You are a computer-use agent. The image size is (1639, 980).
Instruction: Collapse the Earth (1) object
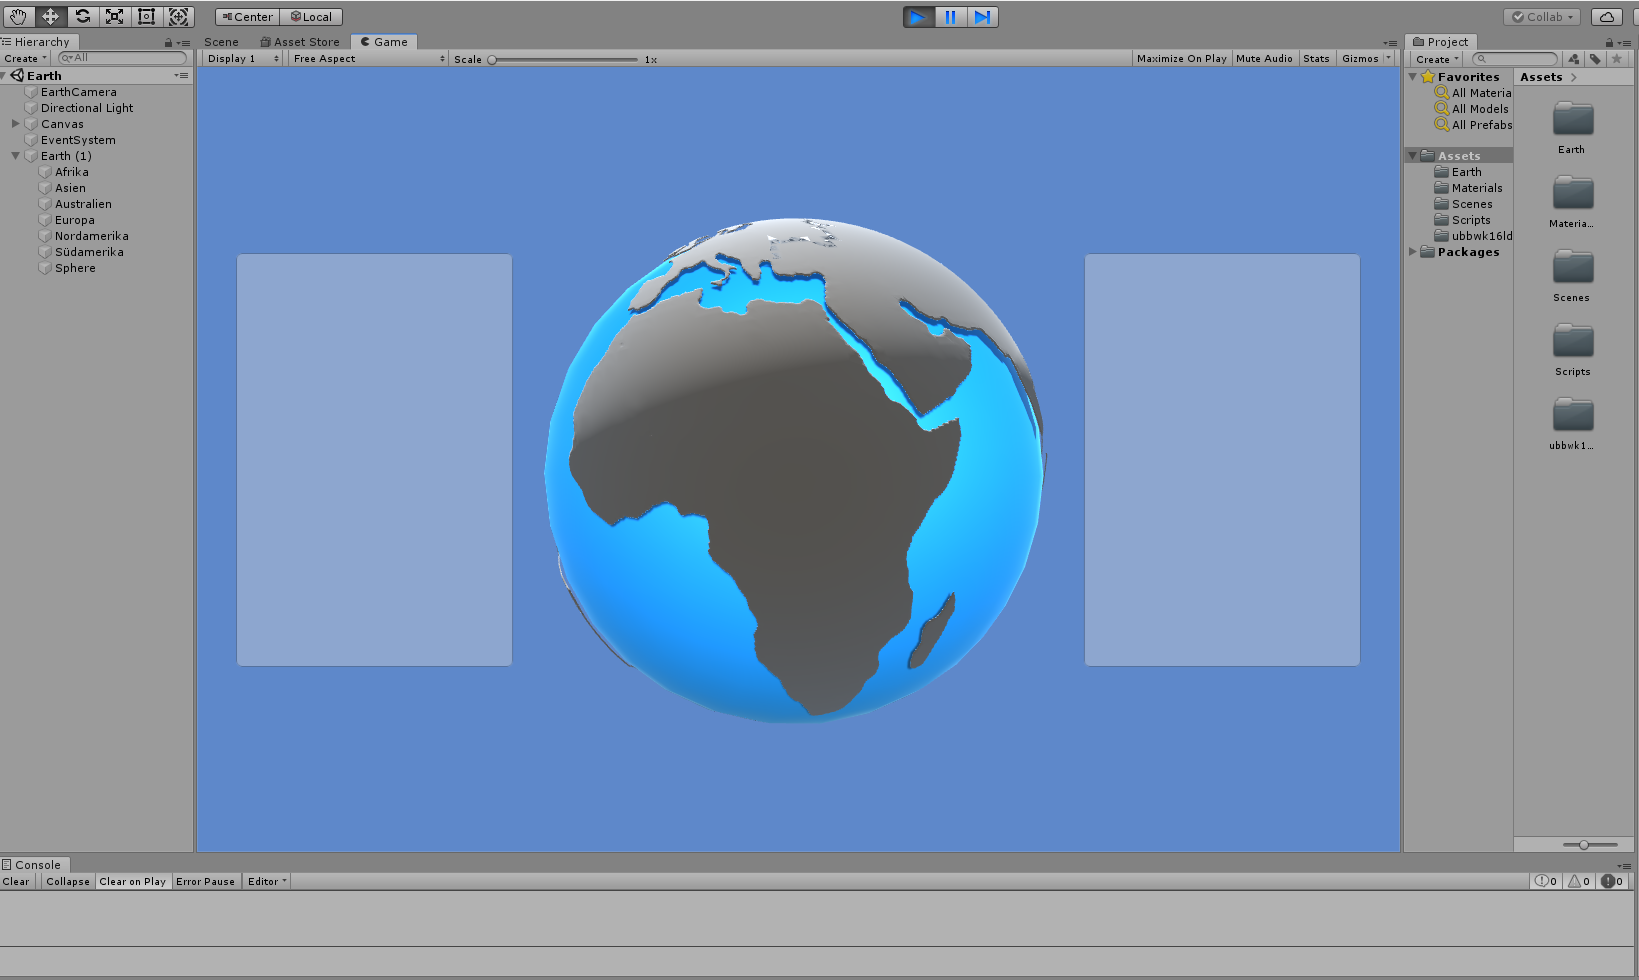[16, 156]
